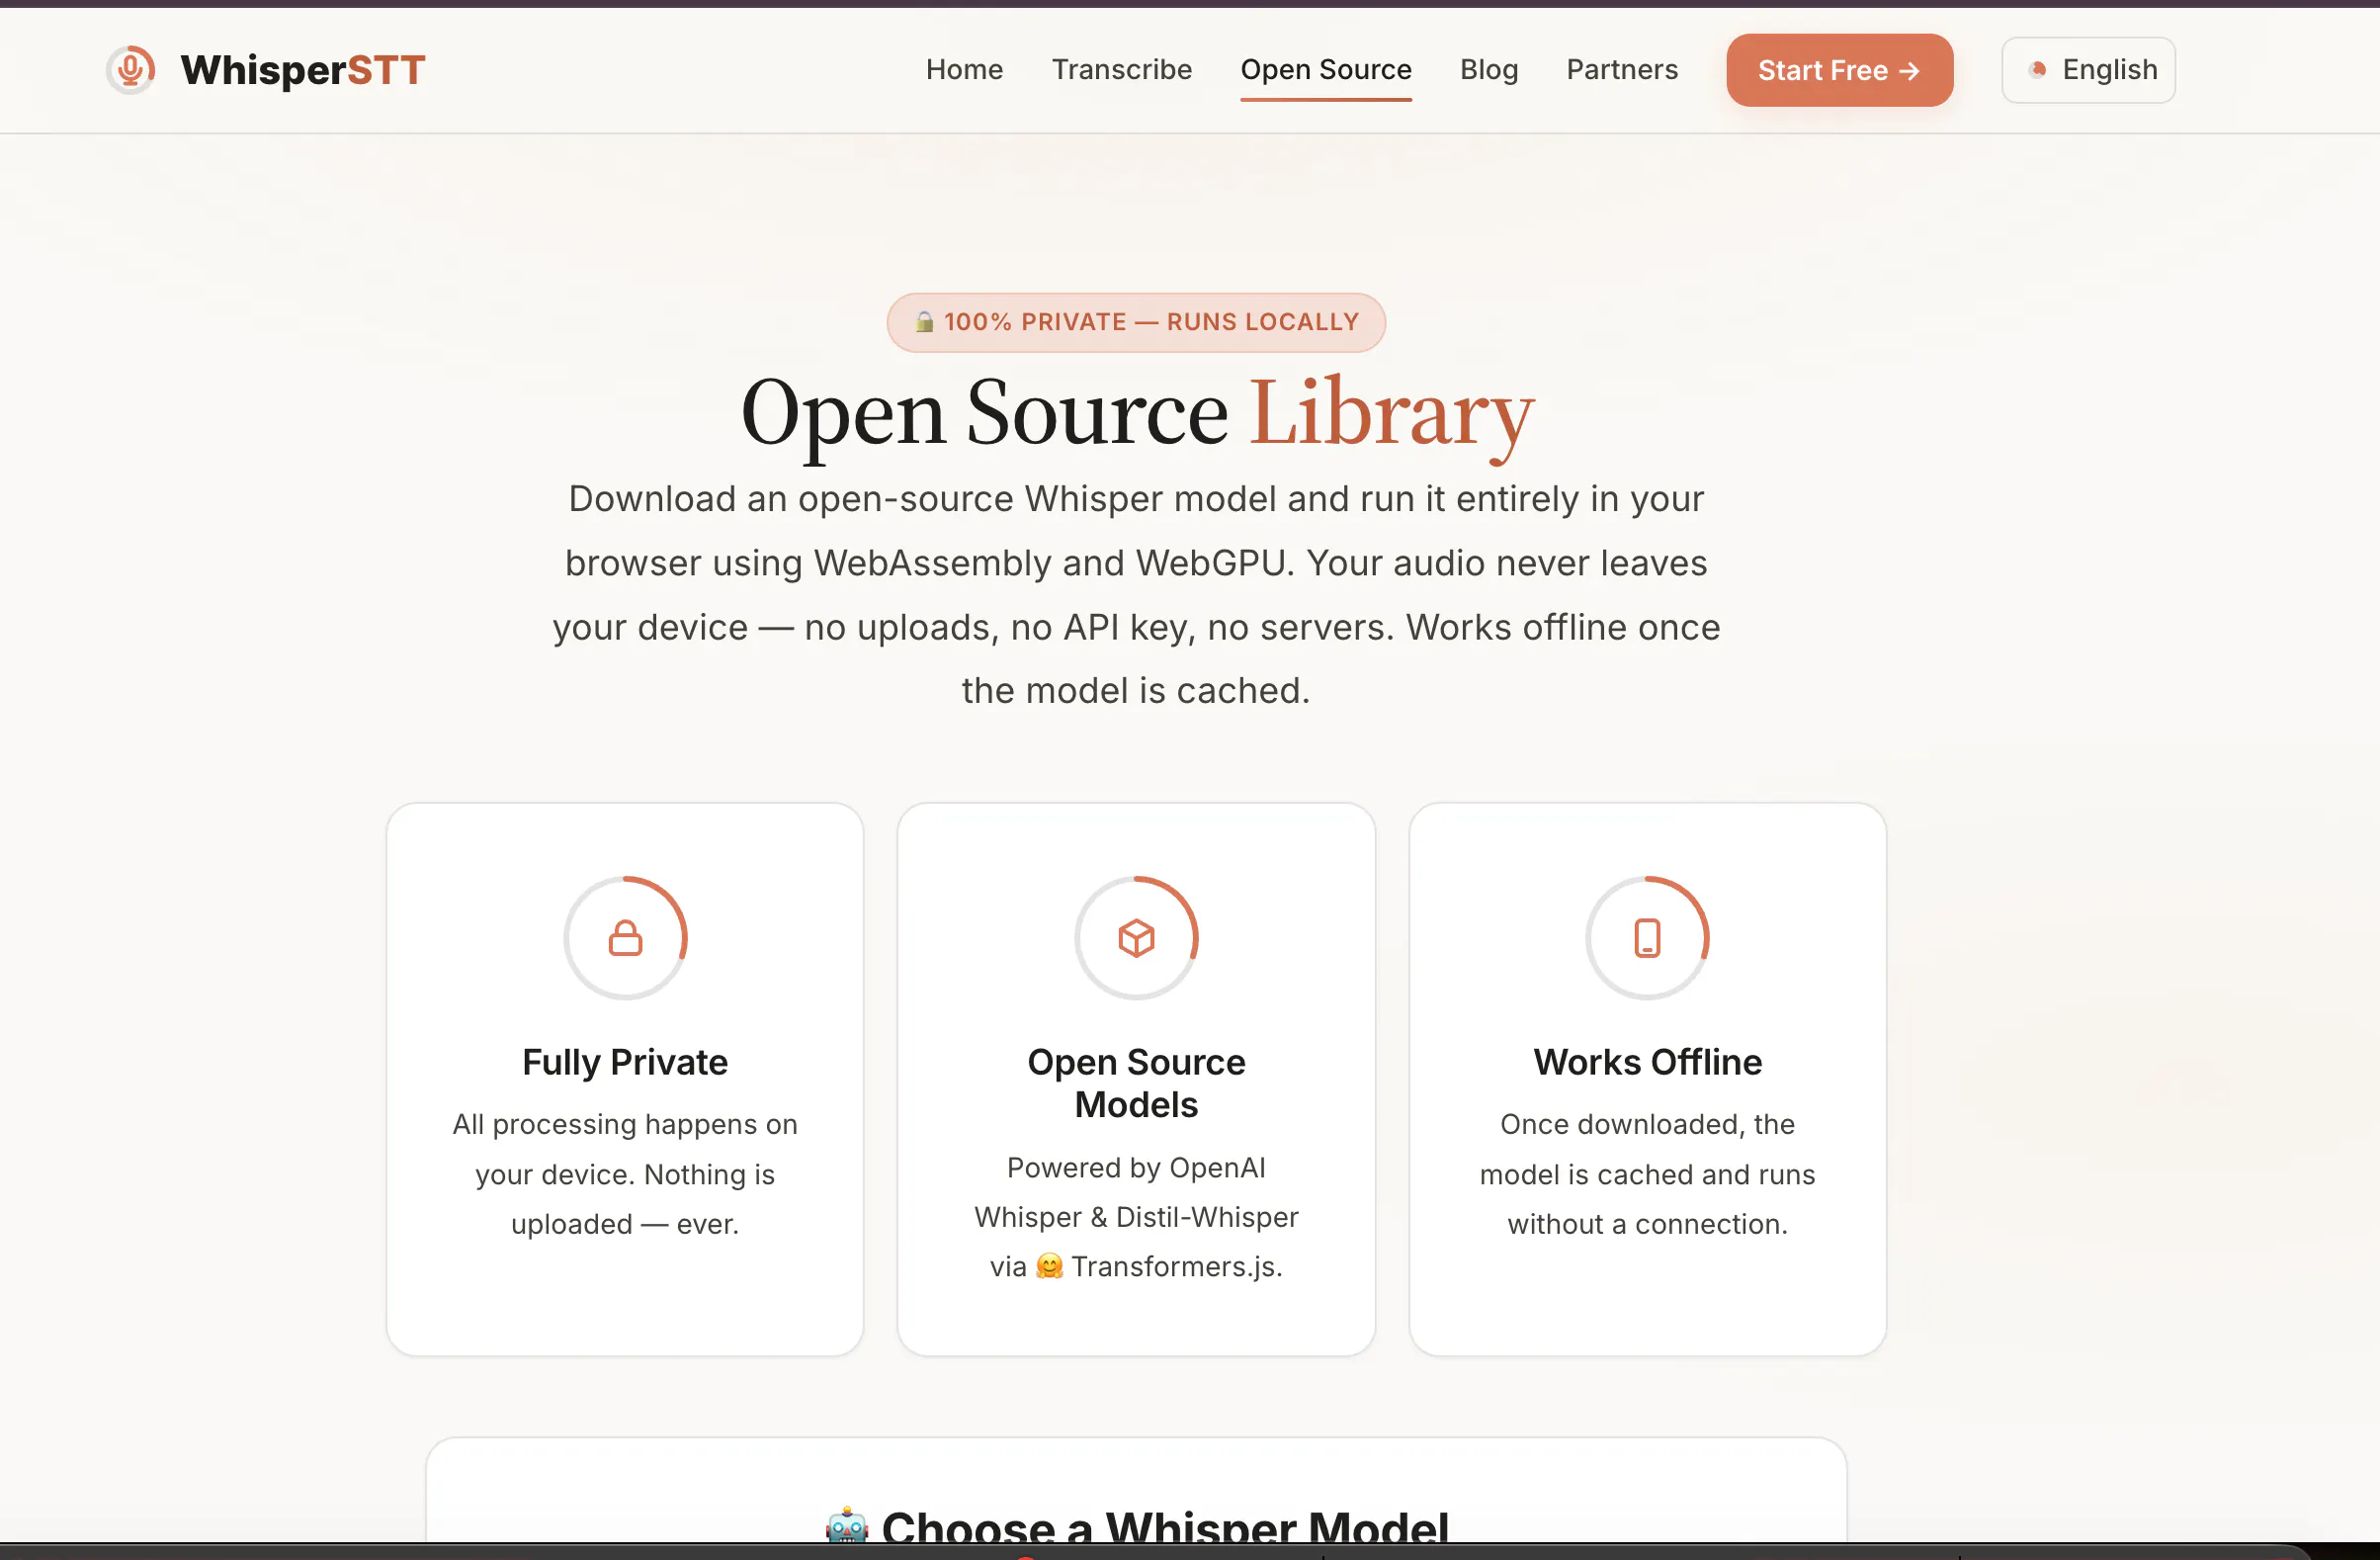Click the Works Offline card title

coord(1647,1062)
